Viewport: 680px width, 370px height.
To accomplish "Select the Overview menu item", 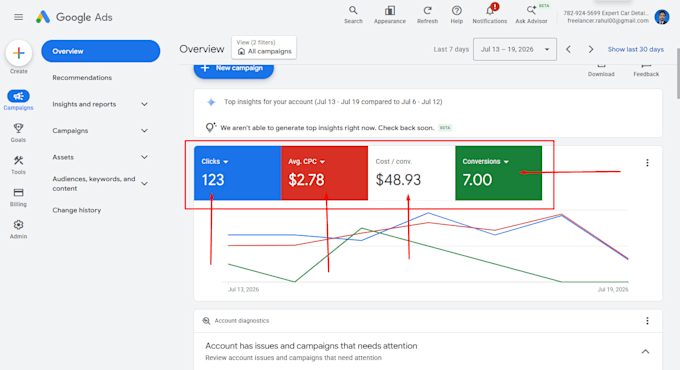I will [x=101, y=51].
